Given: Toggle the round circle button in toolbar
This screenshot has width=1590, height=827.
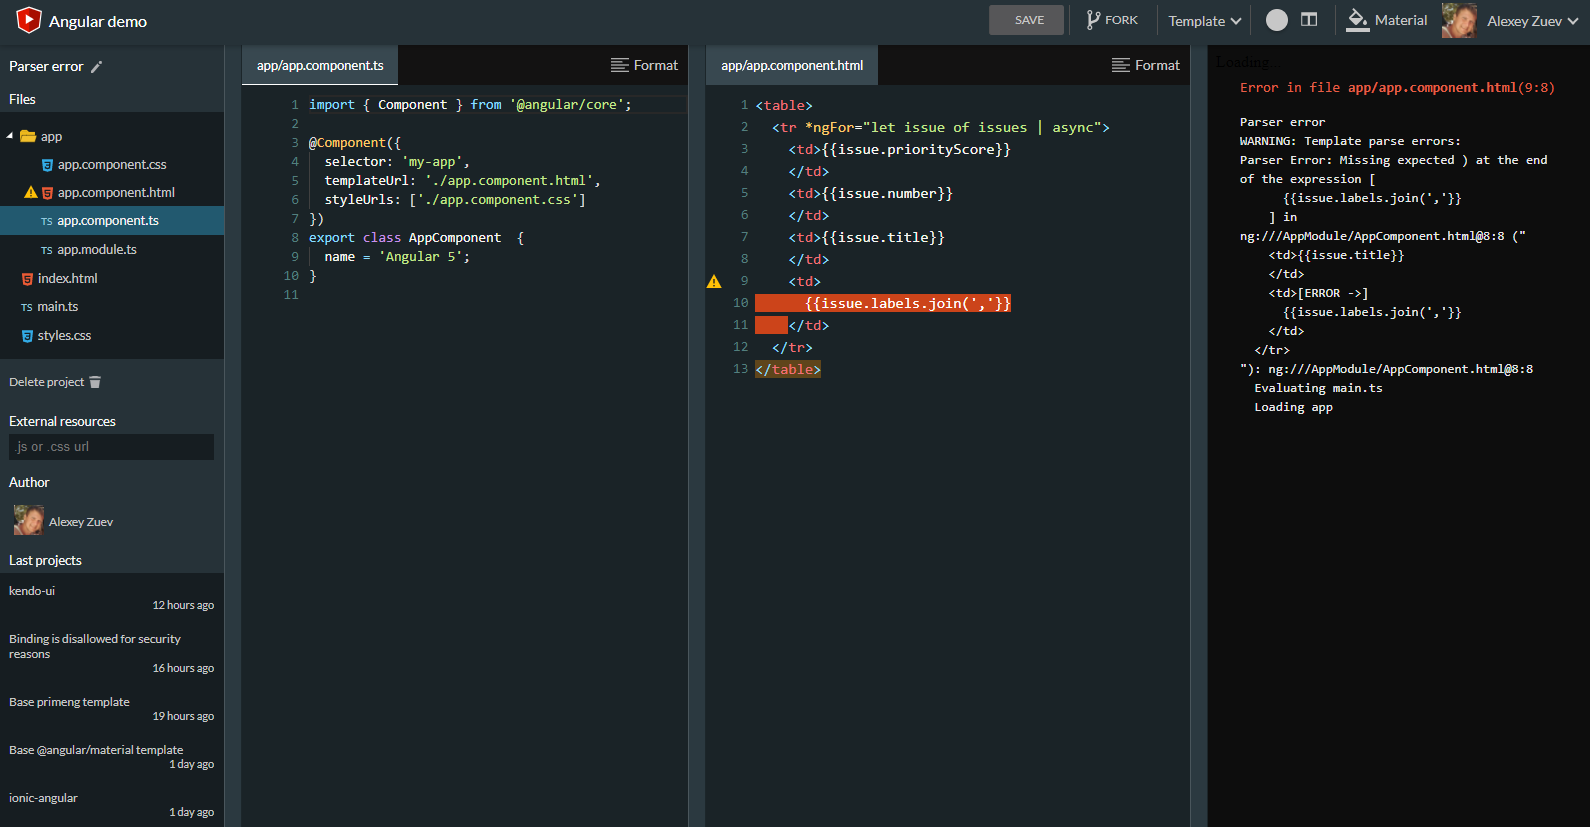Looking at the screenshot, I should point(1277,20).
